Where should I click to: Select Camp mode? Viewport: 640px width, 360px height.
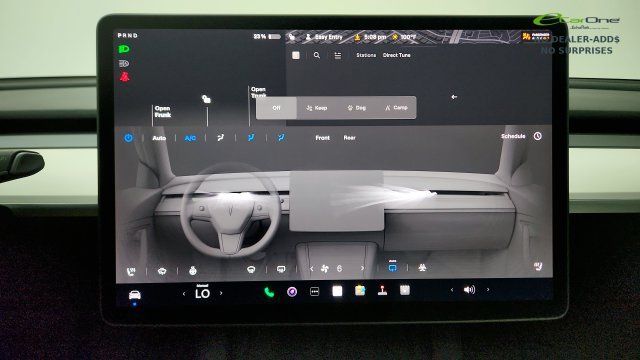click(396, 108)
